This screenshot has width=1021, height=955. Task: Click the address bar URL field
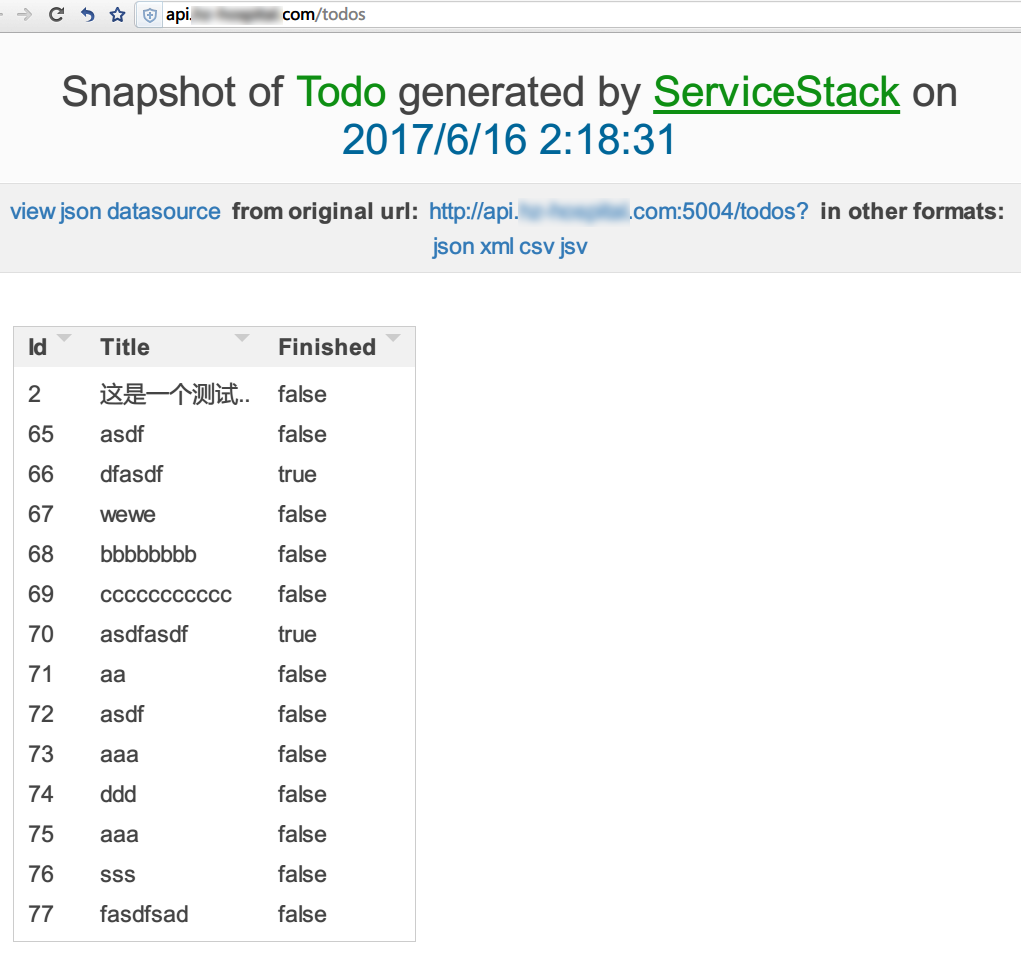586,14
